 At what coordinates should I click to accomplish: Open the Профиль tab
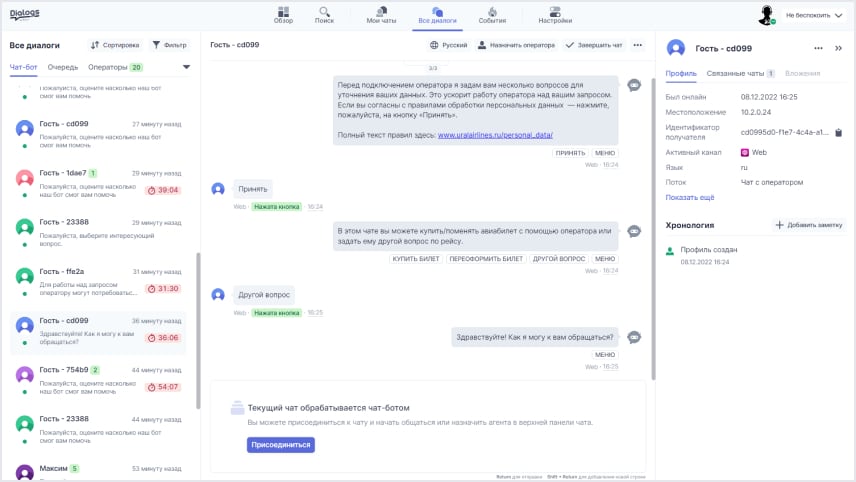point(681,73)
